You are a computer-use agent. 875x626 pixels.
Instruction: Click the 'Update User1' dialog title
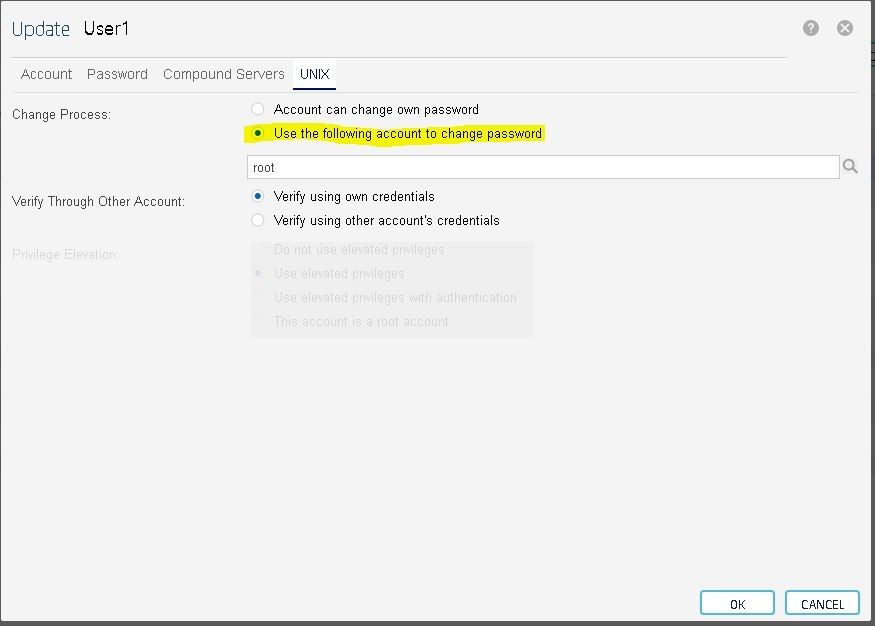click(70, 29)
